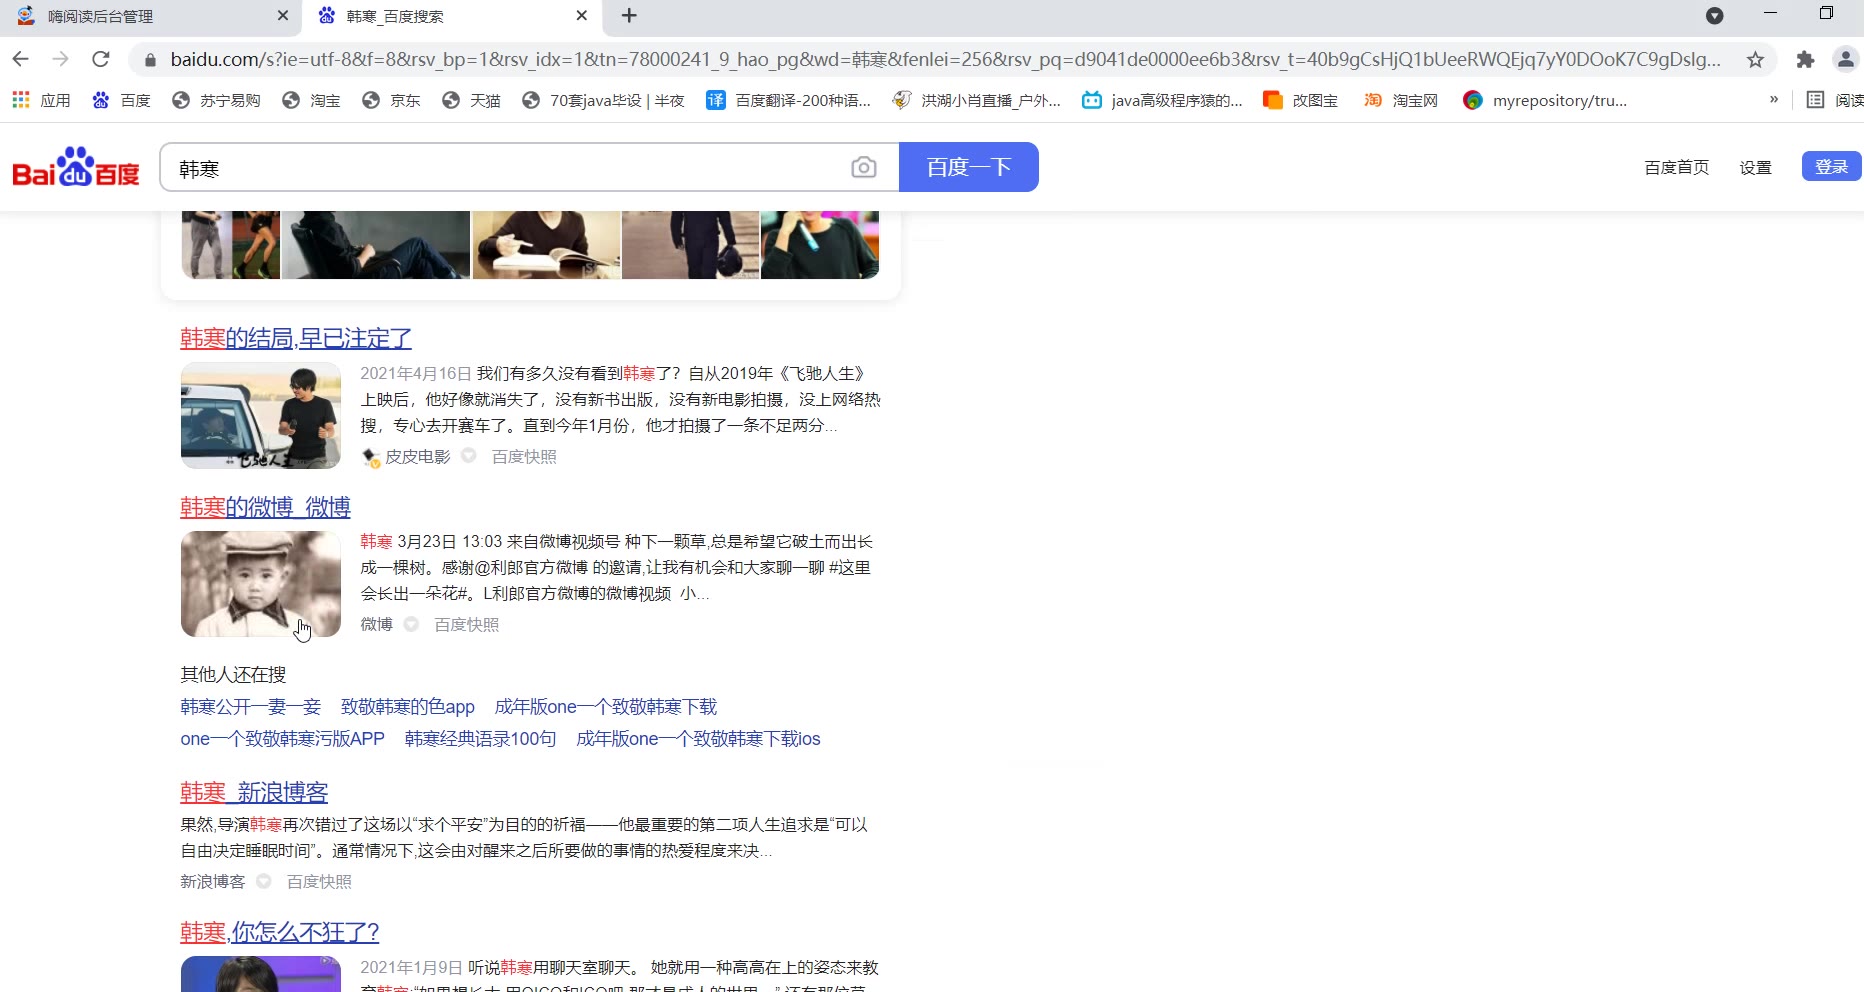Open 飞驰人生 result thumbnail
Screen dimensions: 1864x992
click(x=261, y=416)
